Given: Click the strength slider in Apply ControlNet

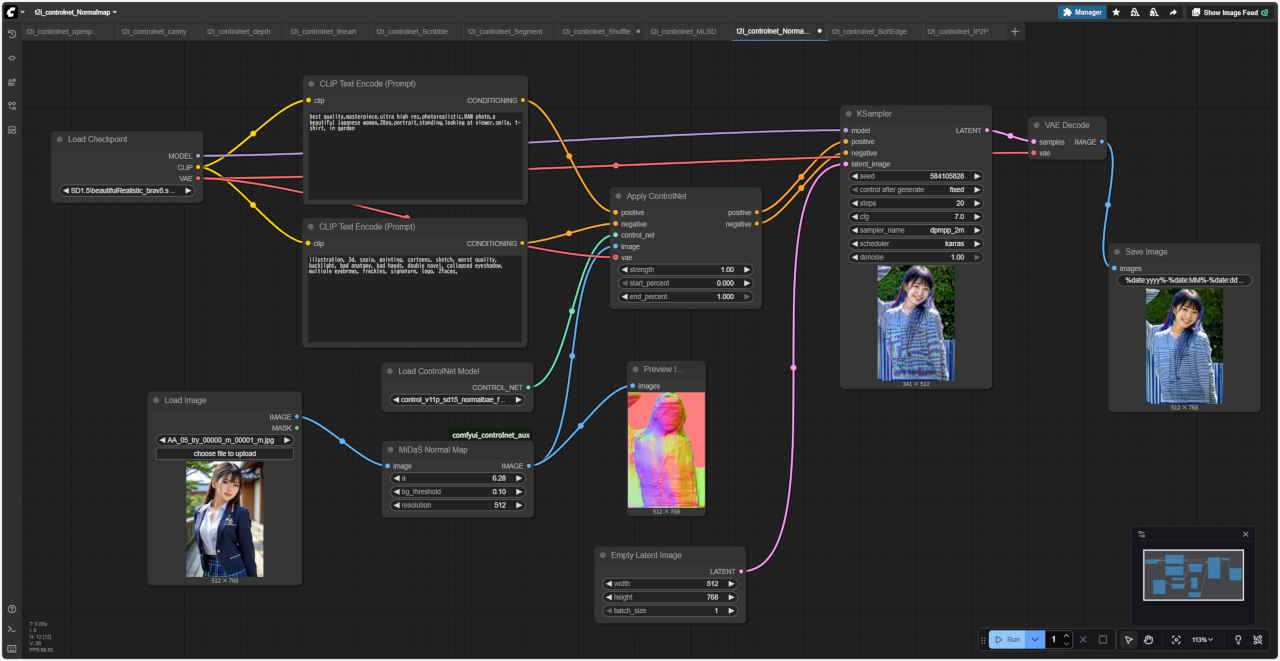Looking at the screenshot, I should (x=685, y=270).
